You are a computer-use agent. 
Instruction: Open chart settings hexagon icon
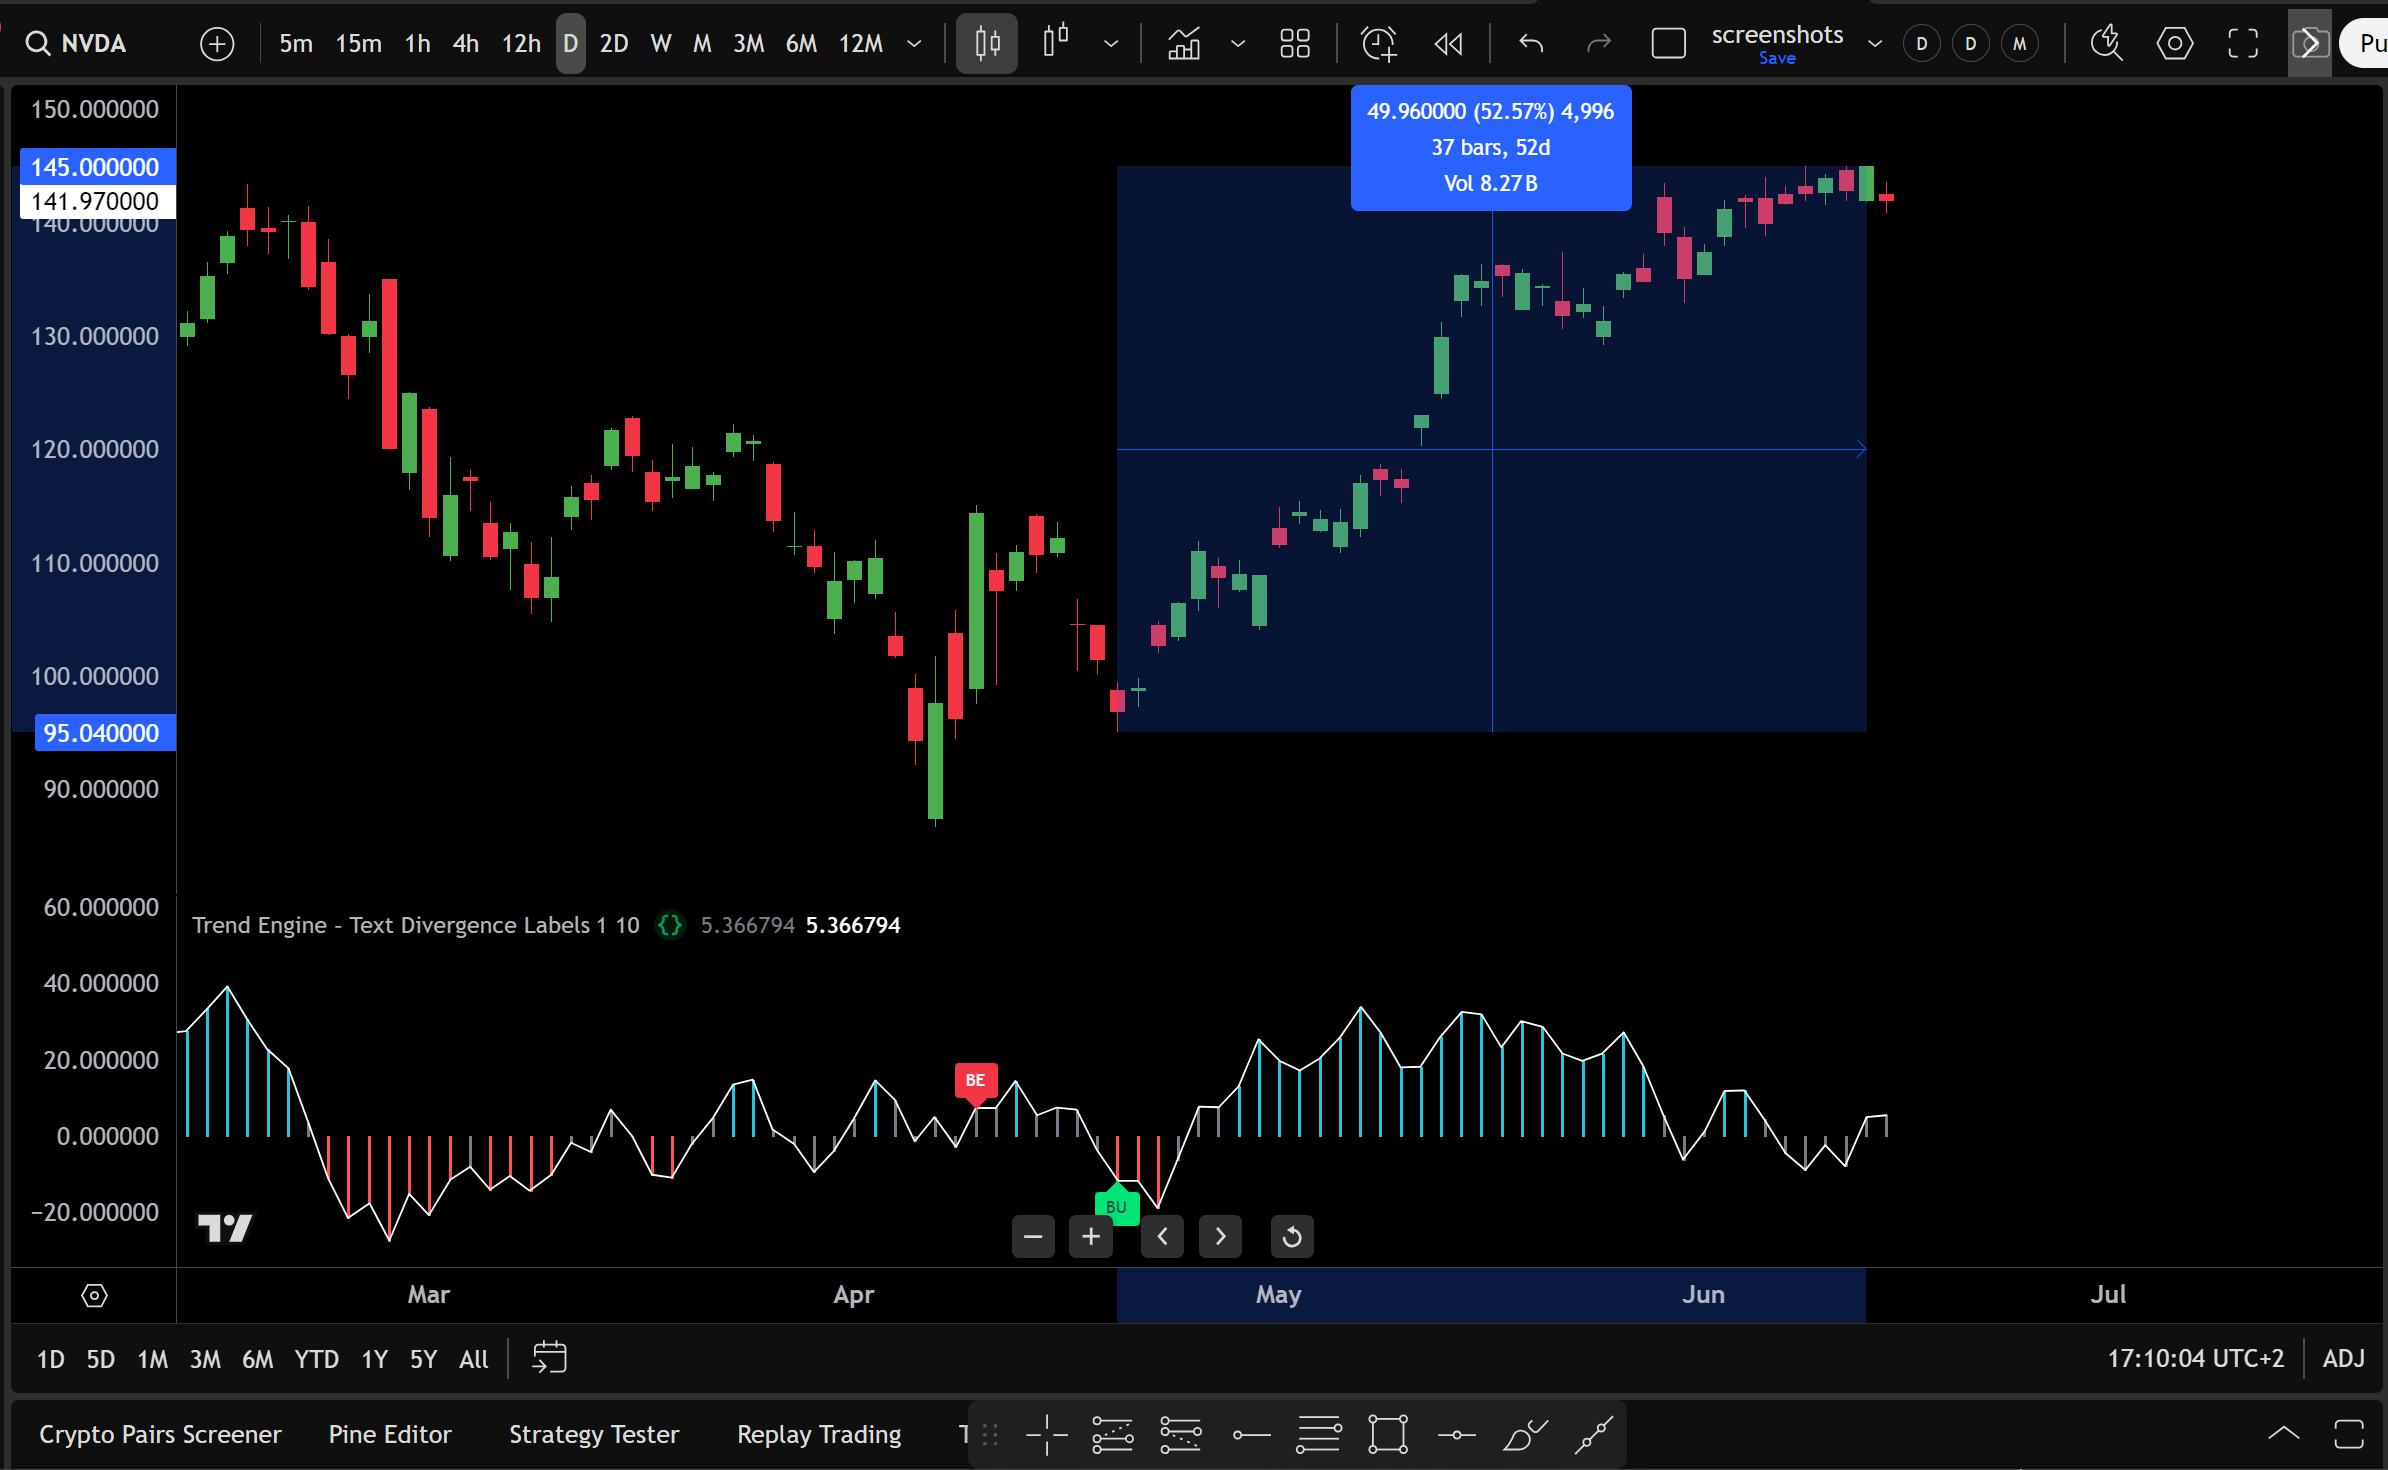pyautogui.click(x=2175, y=43)
